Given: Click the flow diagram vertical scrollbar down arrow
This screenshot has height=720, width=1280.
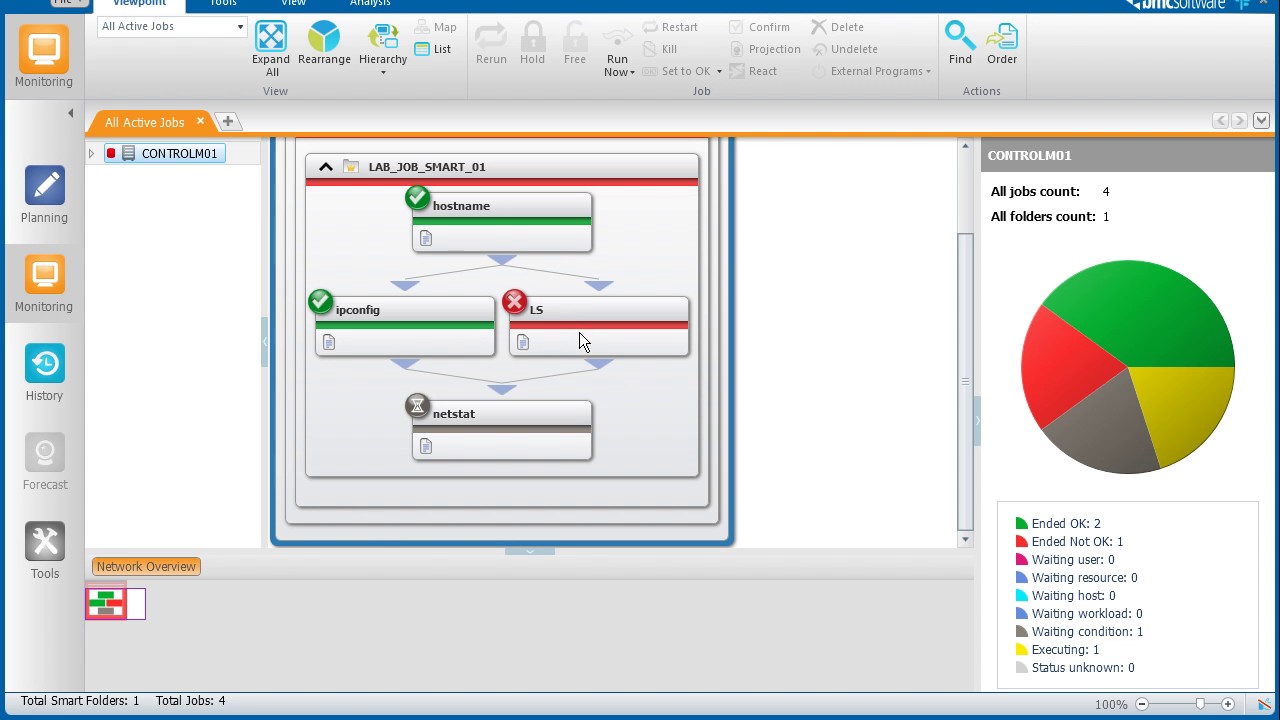Looking at the screenshot, I should click(x=965, y=540).
